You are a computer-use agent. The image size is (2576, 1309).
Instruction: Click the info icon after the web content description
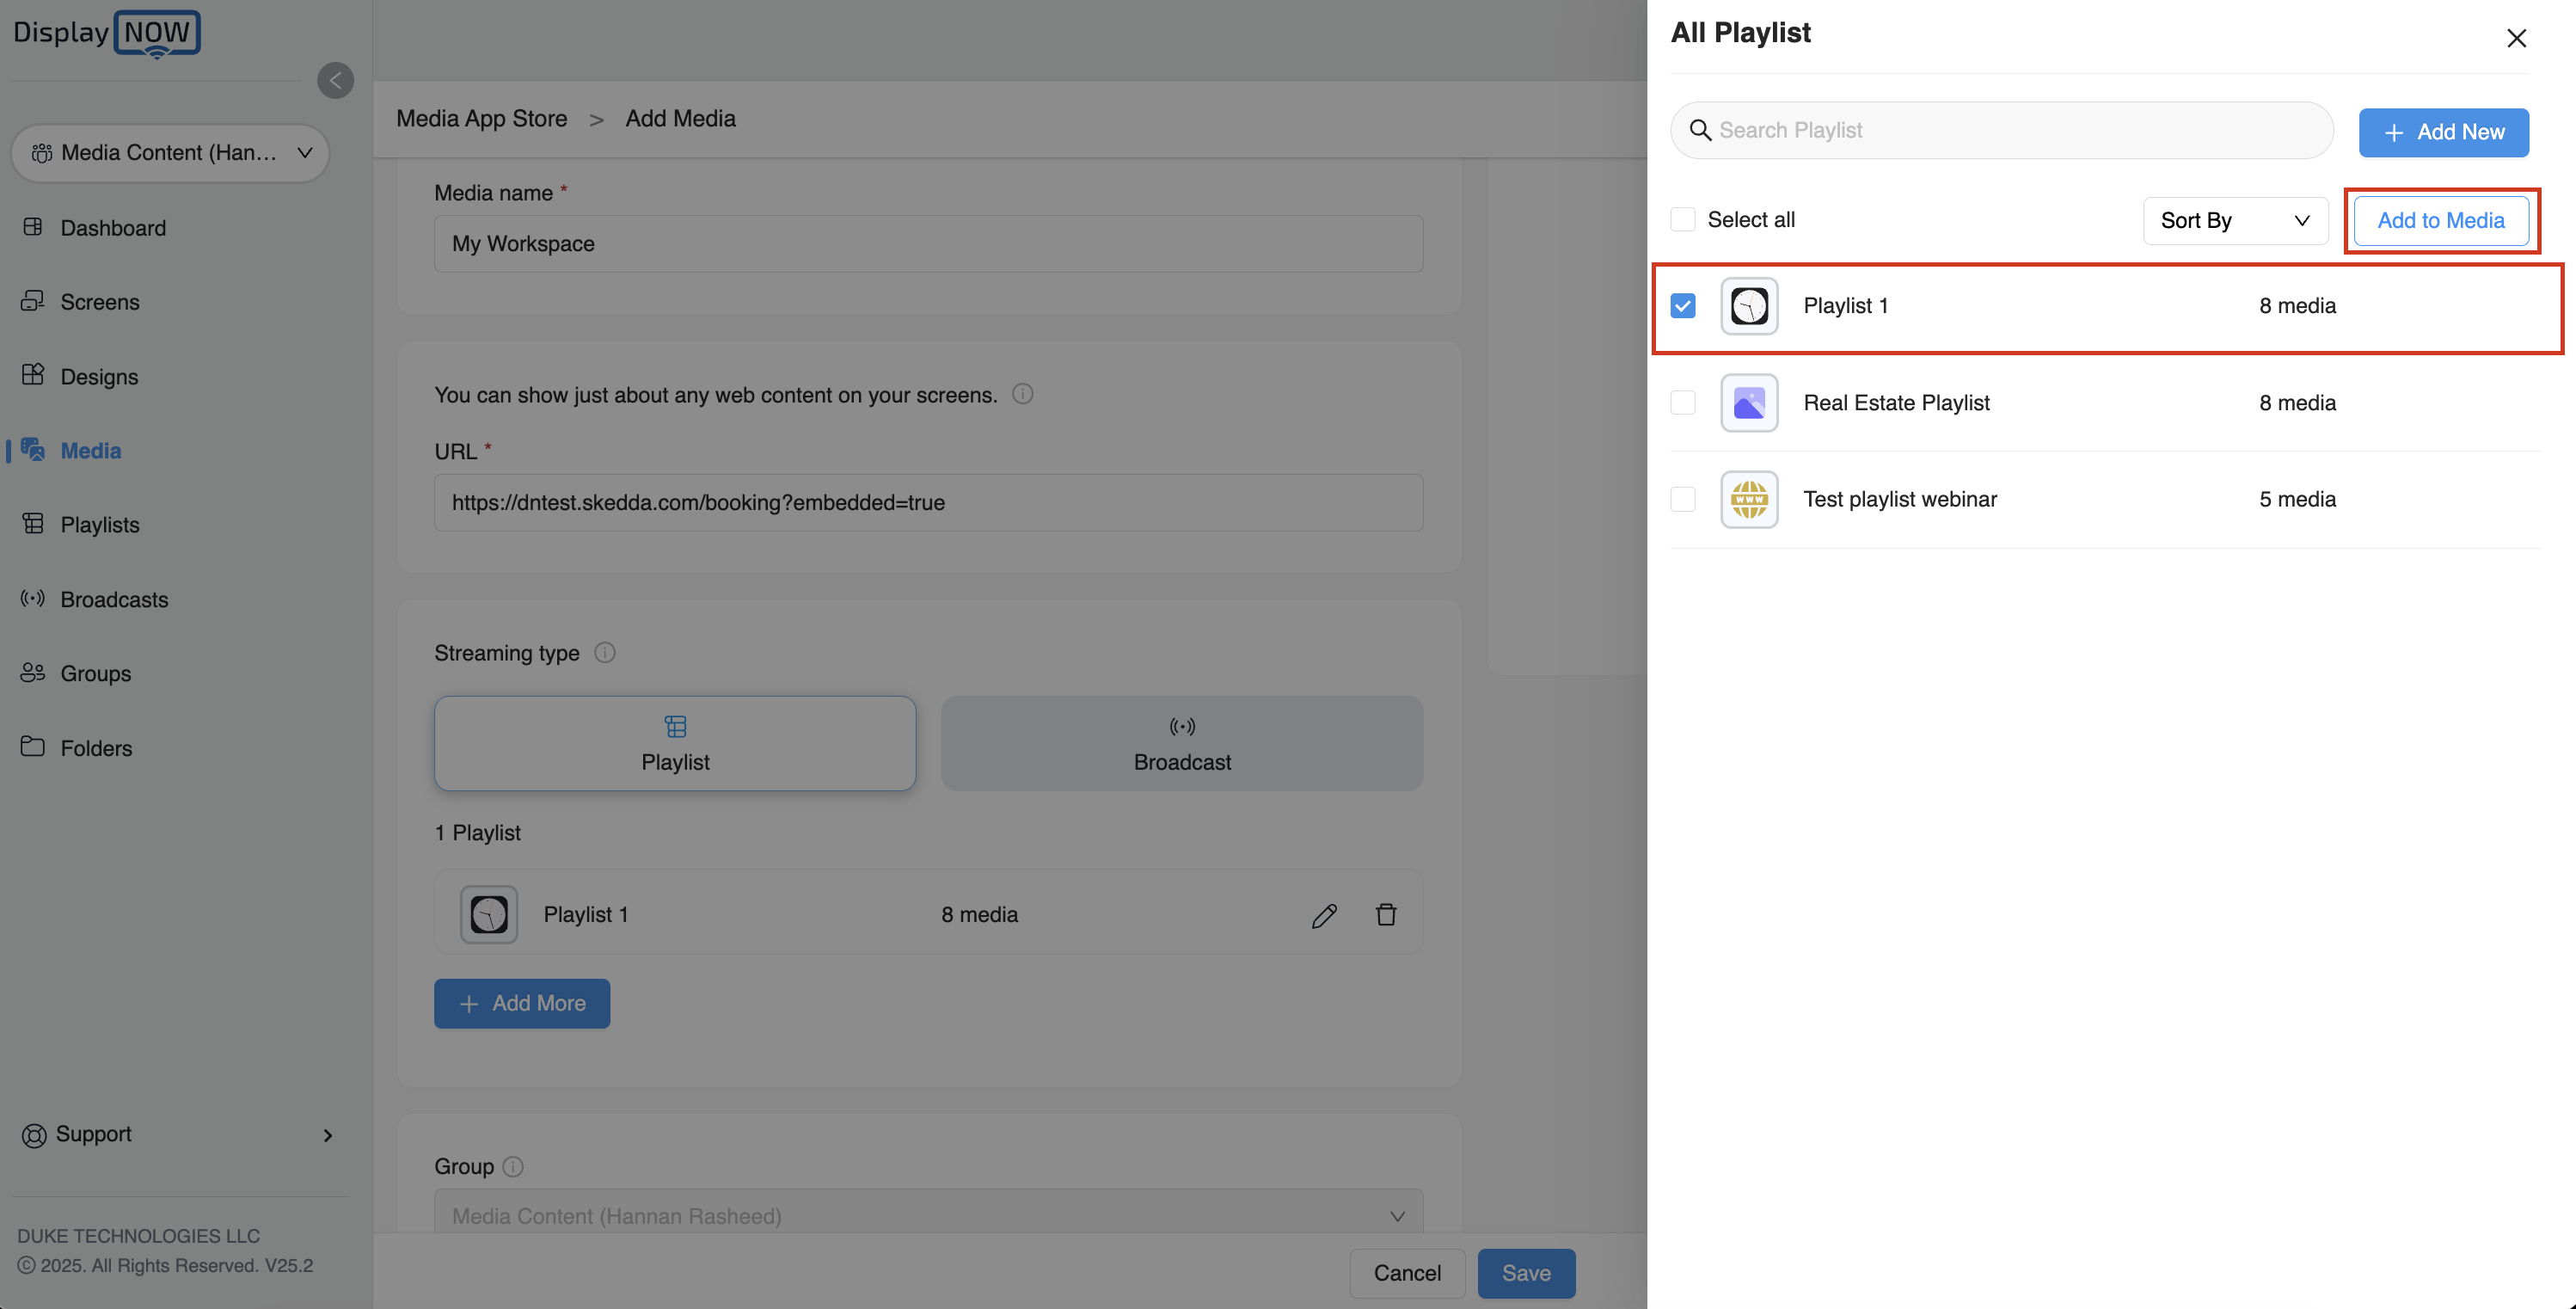tap(1022, 394)
